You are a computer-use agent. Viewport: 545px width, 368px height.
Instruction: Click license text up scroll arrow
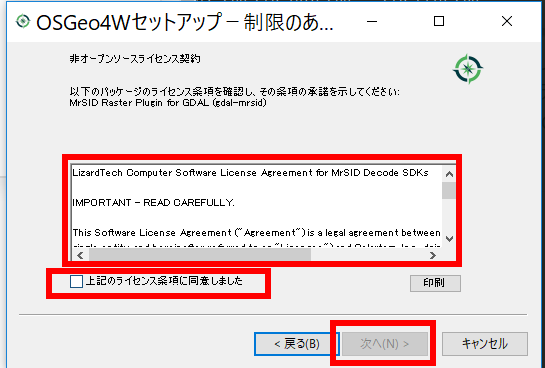449,174
